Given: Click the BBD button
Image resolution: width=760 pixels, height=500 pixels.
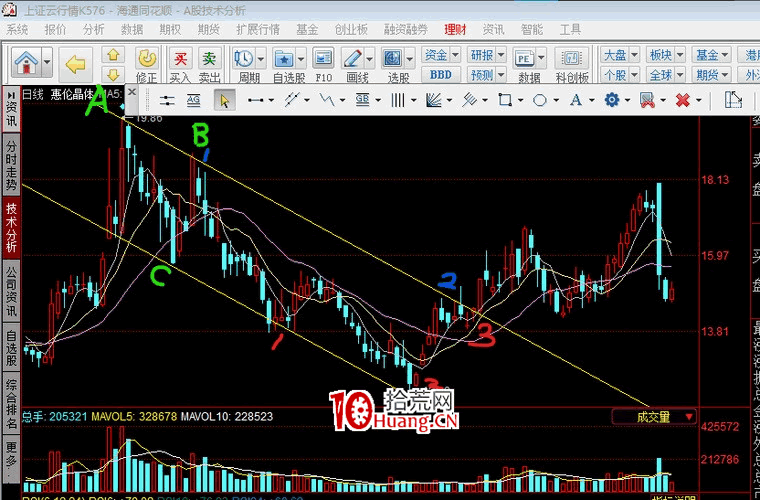Looking at the screenshot, I should (x=441, y=75).
